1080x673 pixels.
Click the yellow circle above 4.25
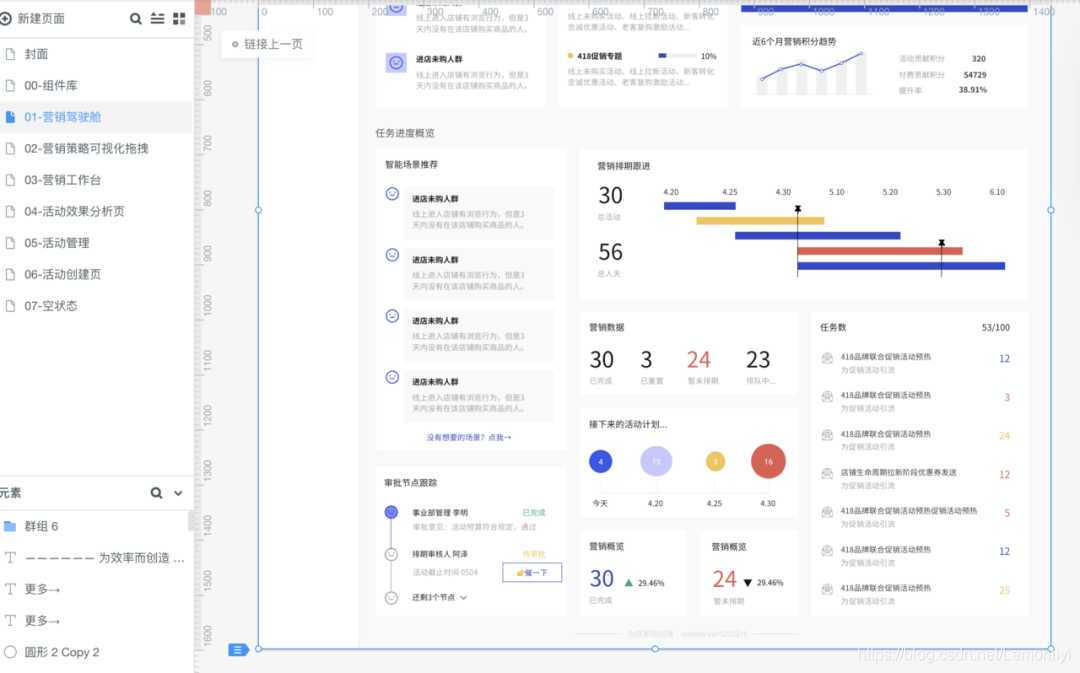[x=716, y=462]
